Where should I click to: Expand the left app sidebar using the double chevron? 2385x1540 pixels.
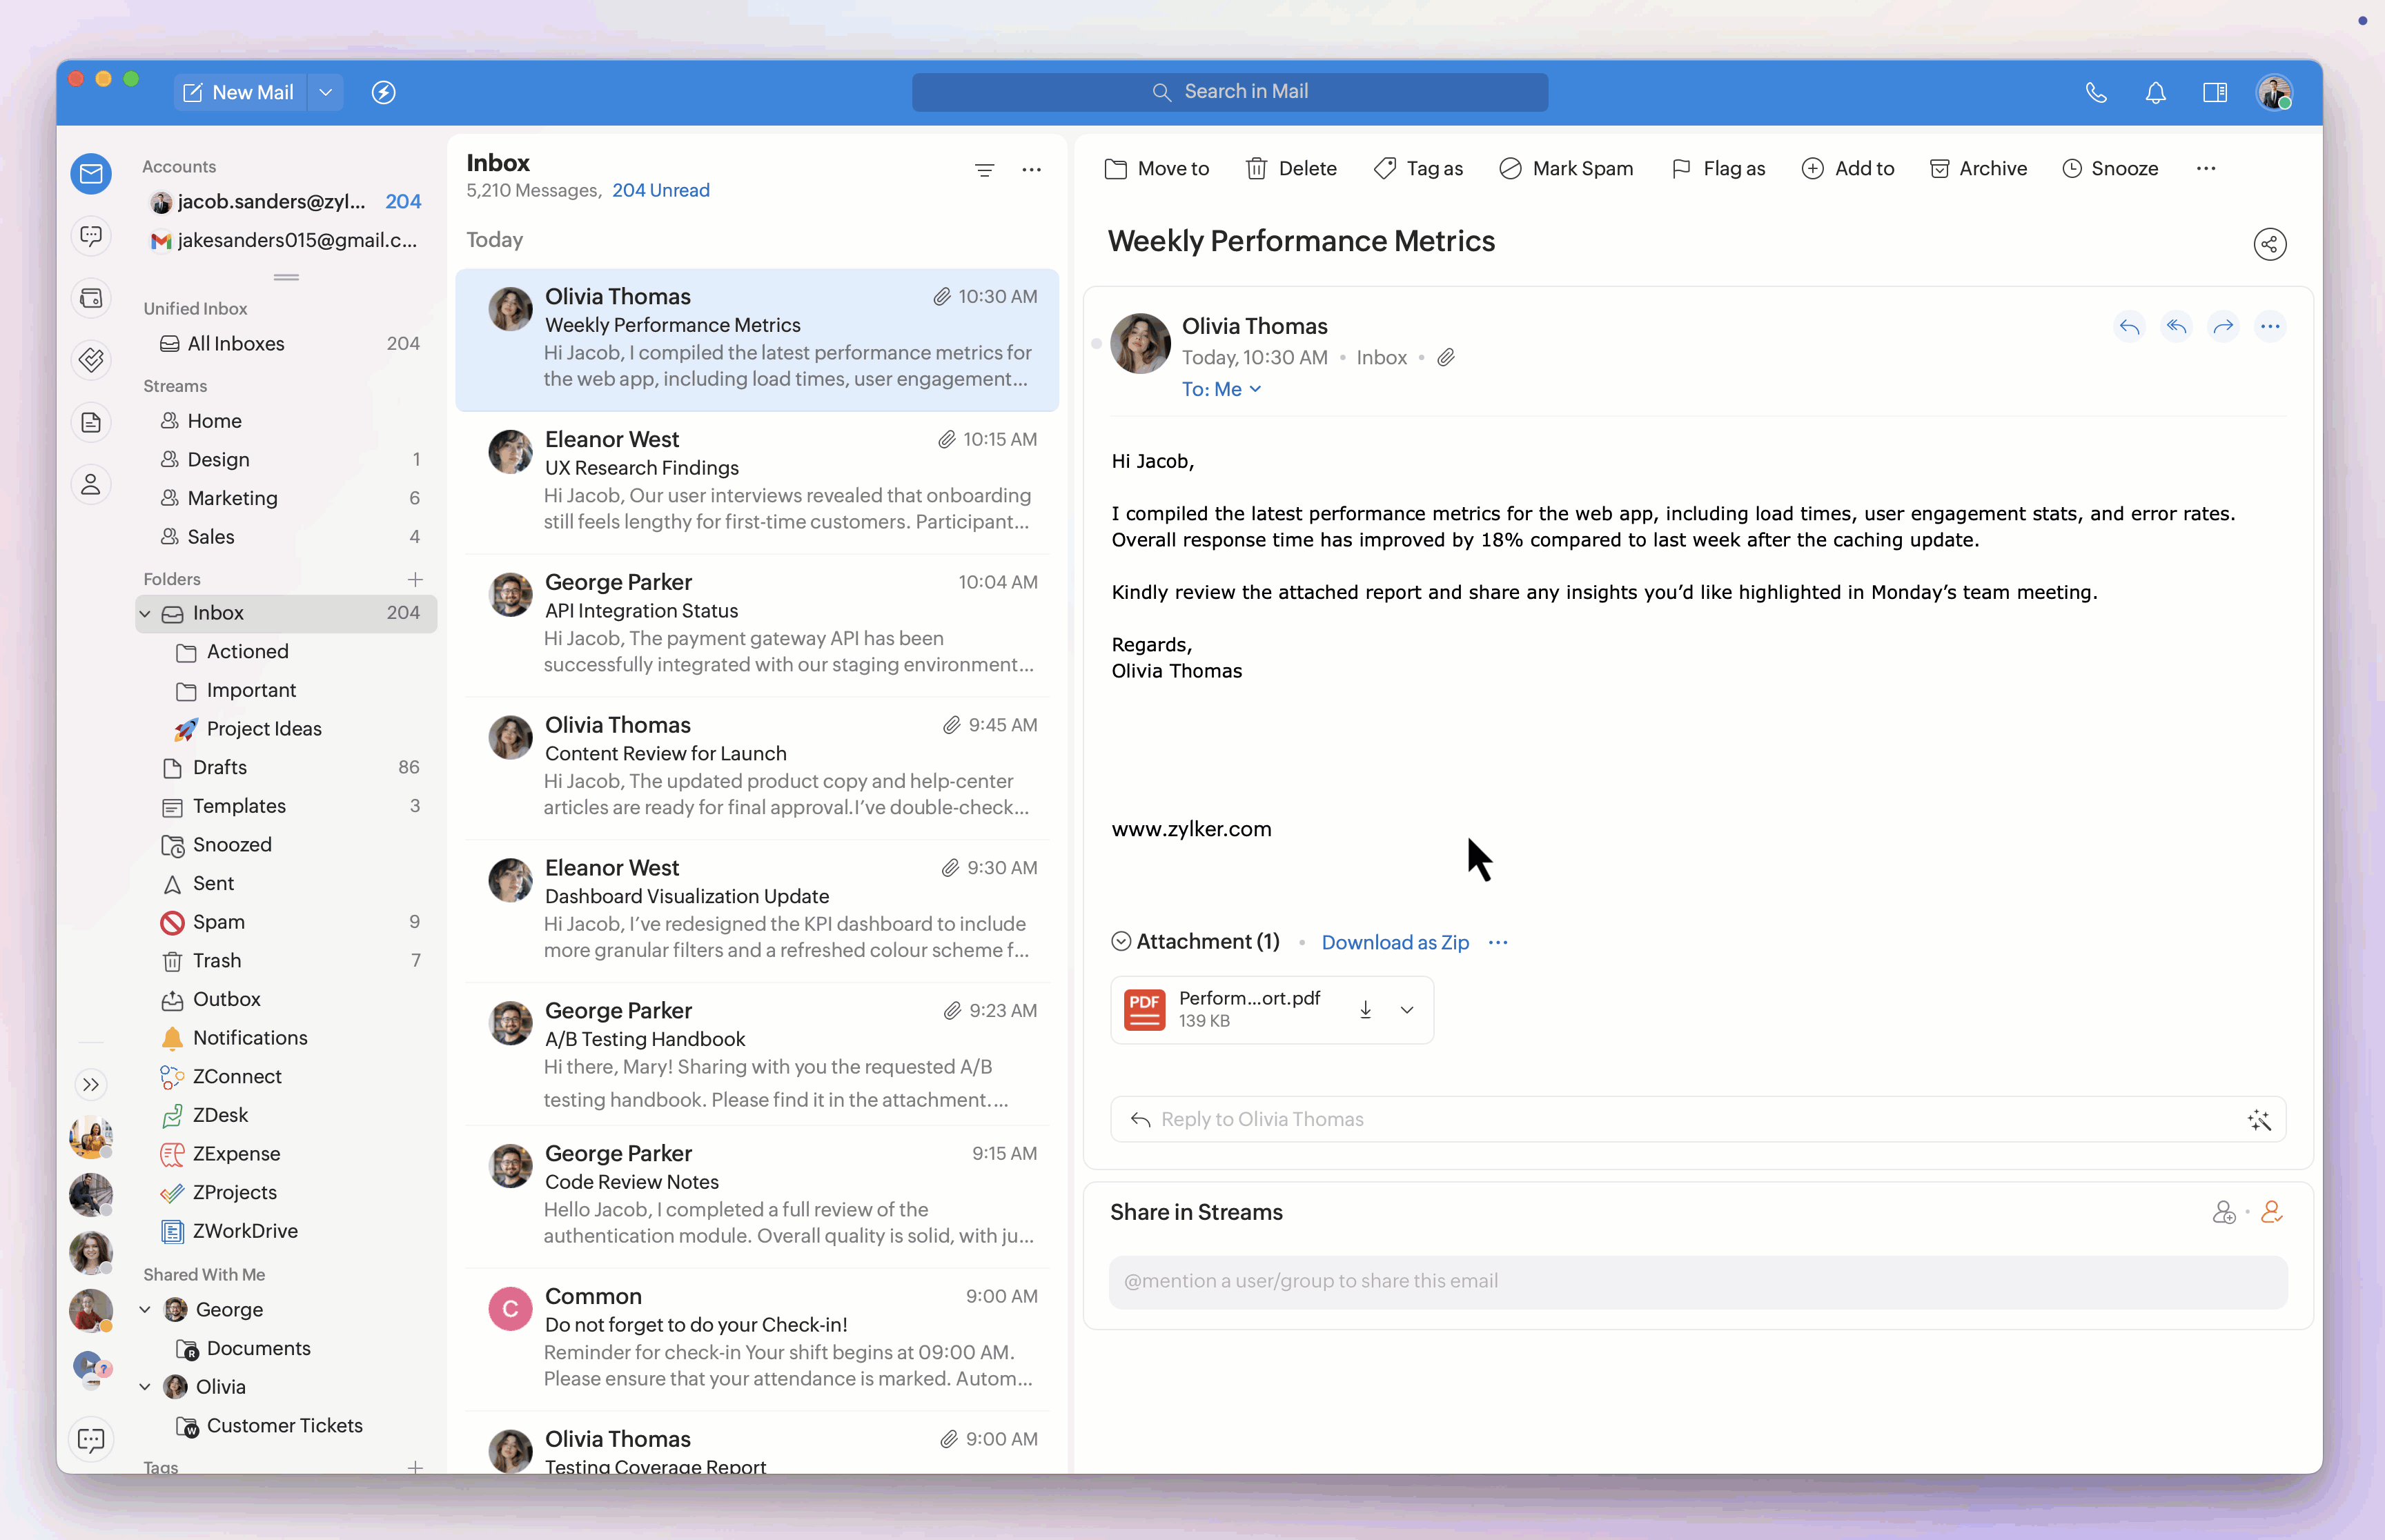click(x=91, y=1084)
